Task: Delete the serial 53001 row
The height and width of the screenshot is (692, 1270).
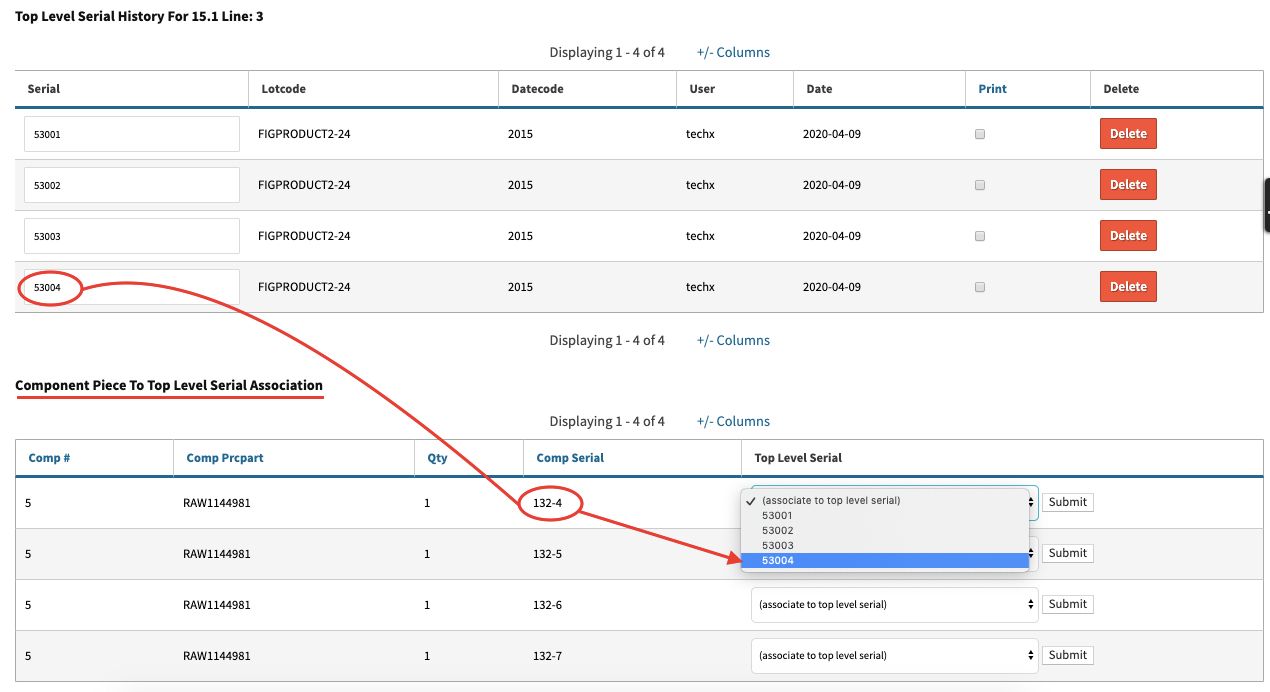Action: tap(1127, 134)
